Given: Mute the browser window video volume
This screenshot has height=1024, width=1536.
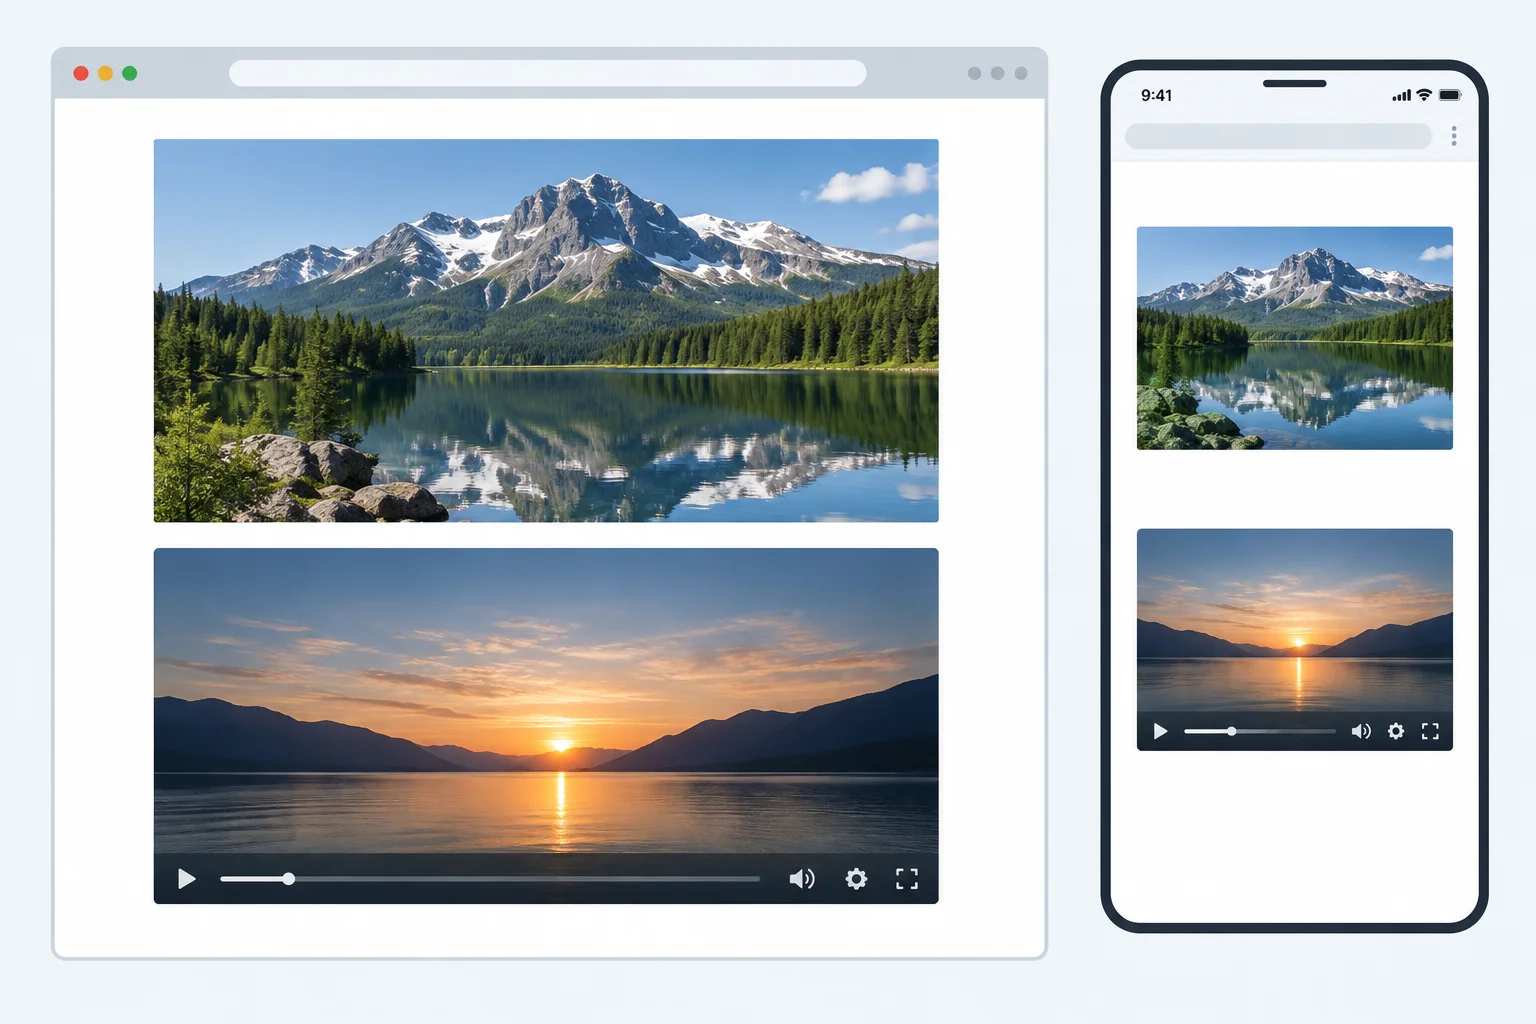Looking at the screenshot, I should pyautogui.click(x=802, y=879).
